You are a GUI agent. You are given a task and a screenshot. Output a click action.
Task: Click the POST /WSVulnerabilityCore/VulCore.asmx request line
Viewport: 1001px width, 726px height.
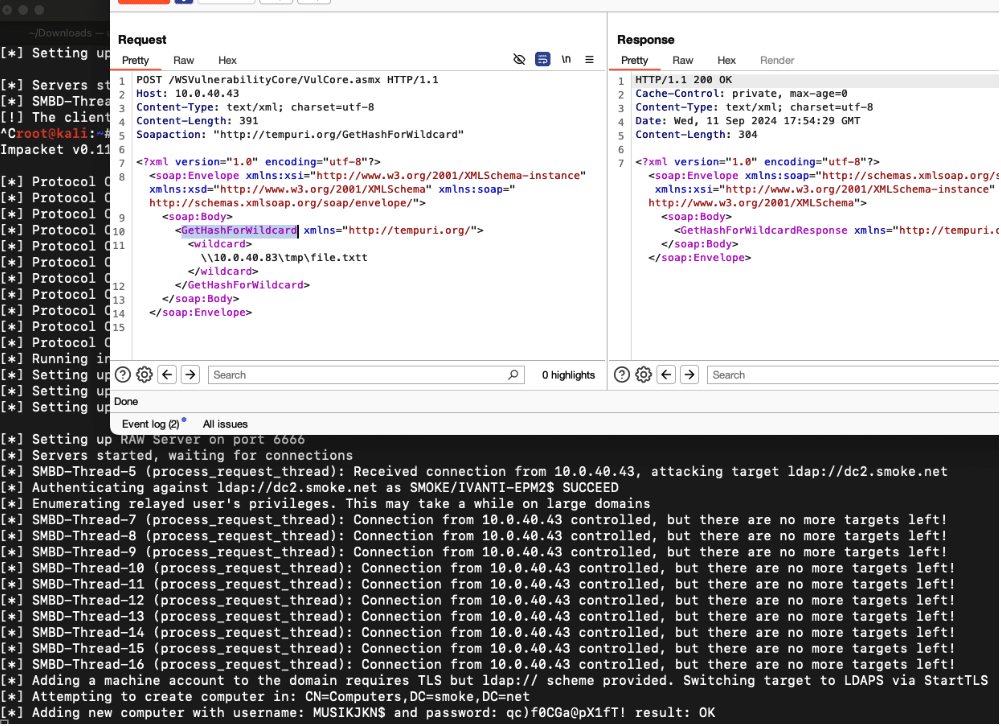click(287, 80)
